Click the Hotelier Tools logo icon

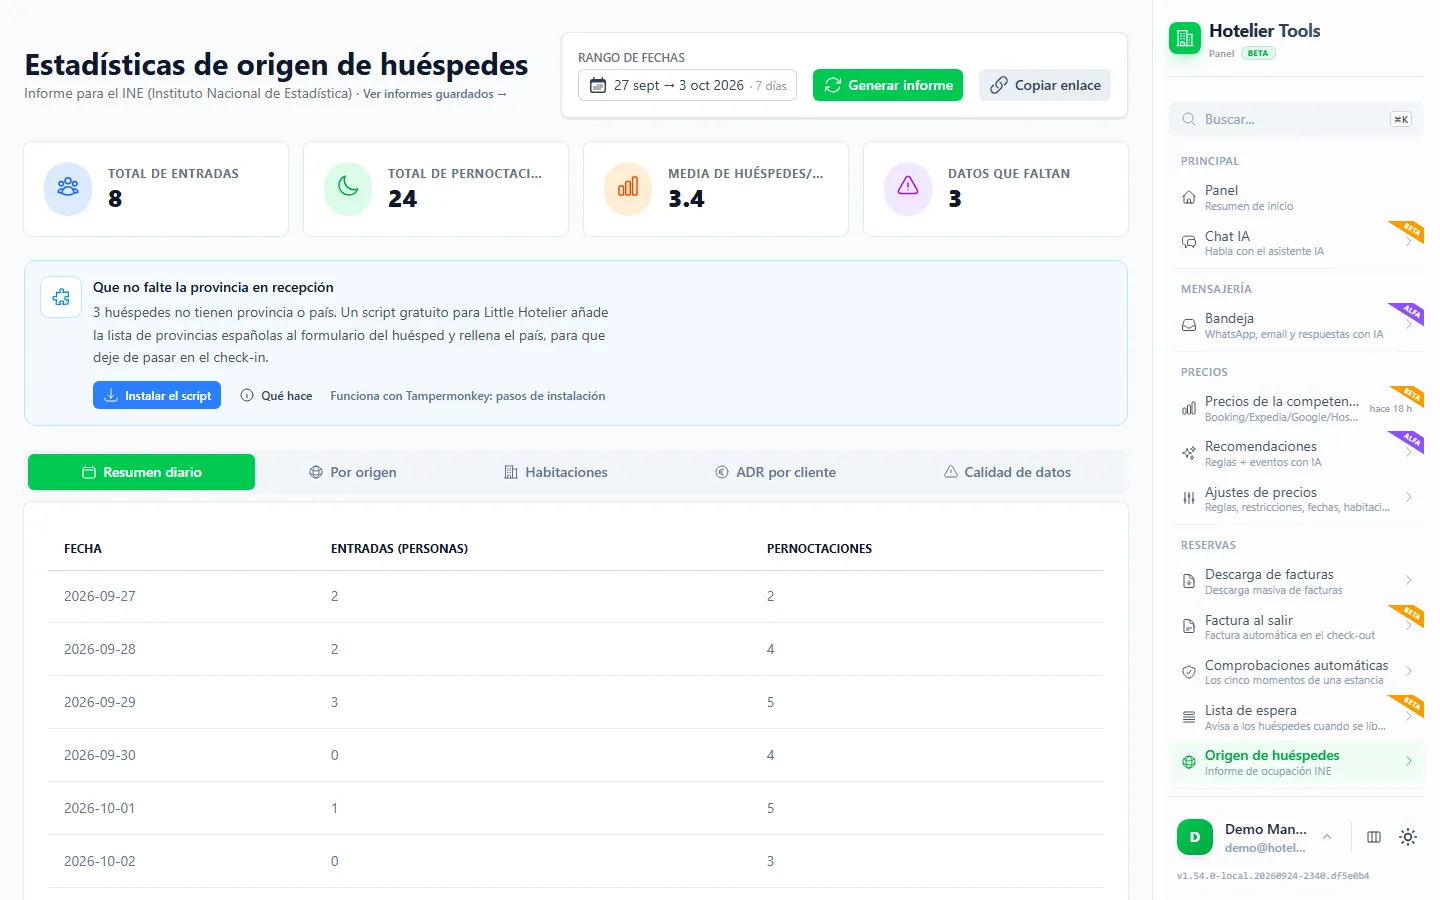[1185, 39]
